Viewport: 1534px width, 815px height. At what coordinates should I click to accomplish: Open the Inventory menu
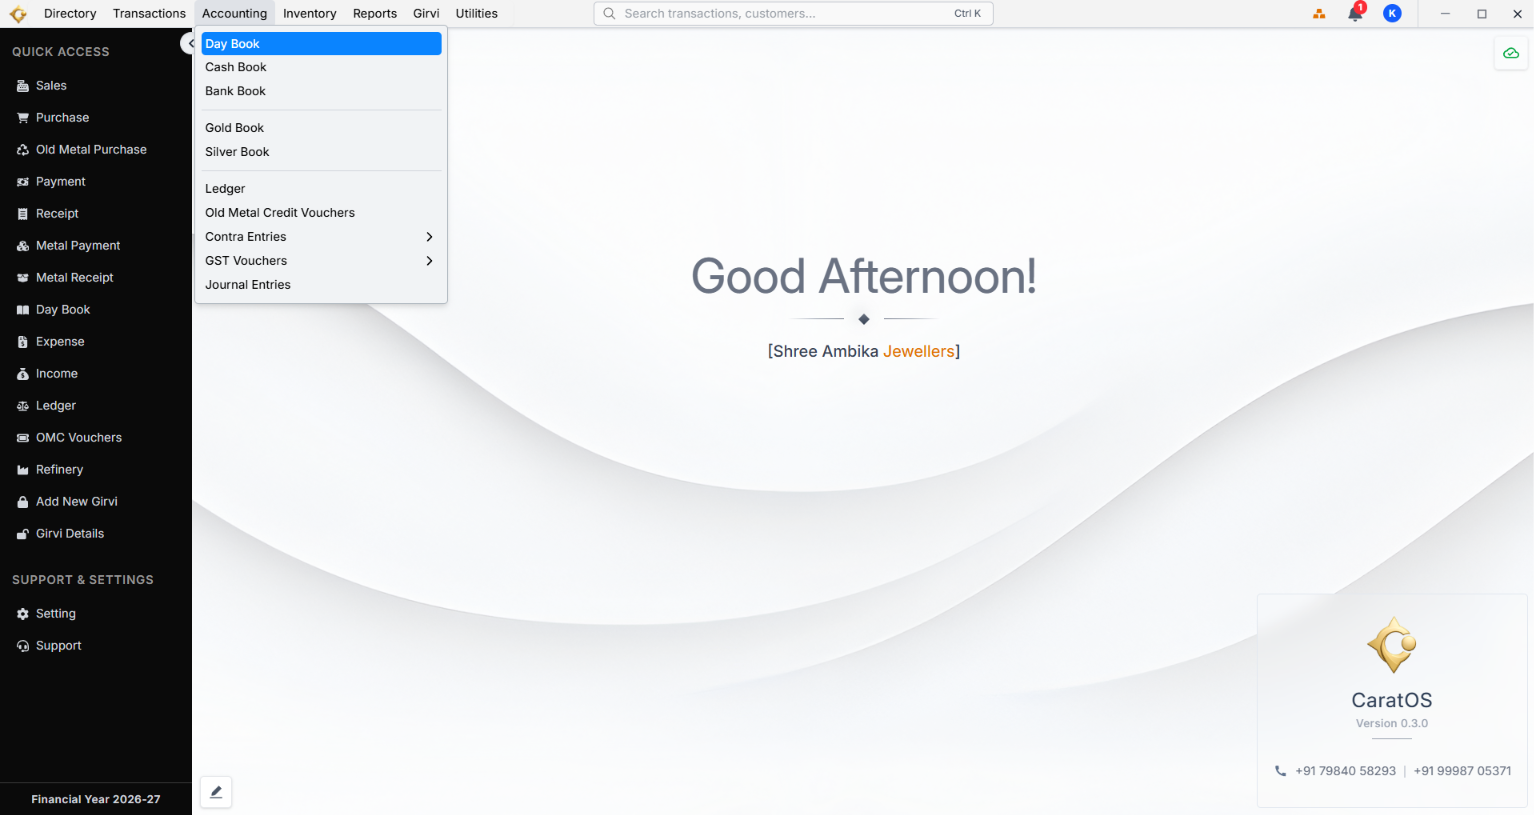309,14
